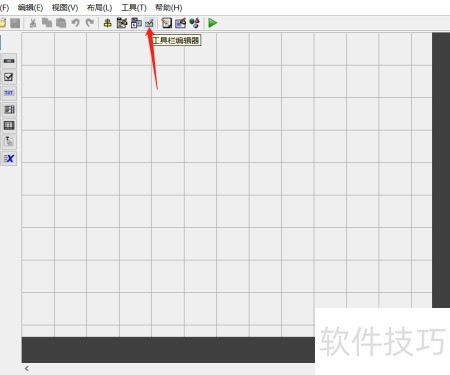Select the Static Text component tool
The image size is (450, 375).
coord(9,93)
